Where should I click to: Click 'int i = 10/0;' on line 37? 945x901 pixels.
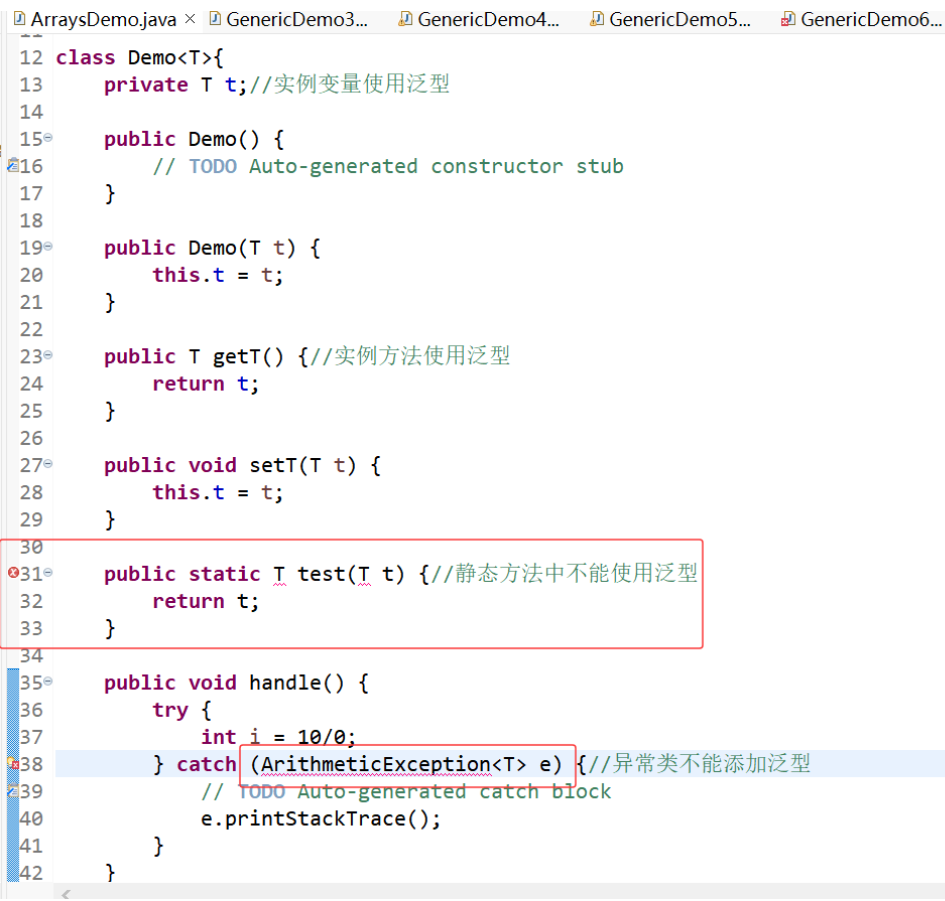point(278,737)
